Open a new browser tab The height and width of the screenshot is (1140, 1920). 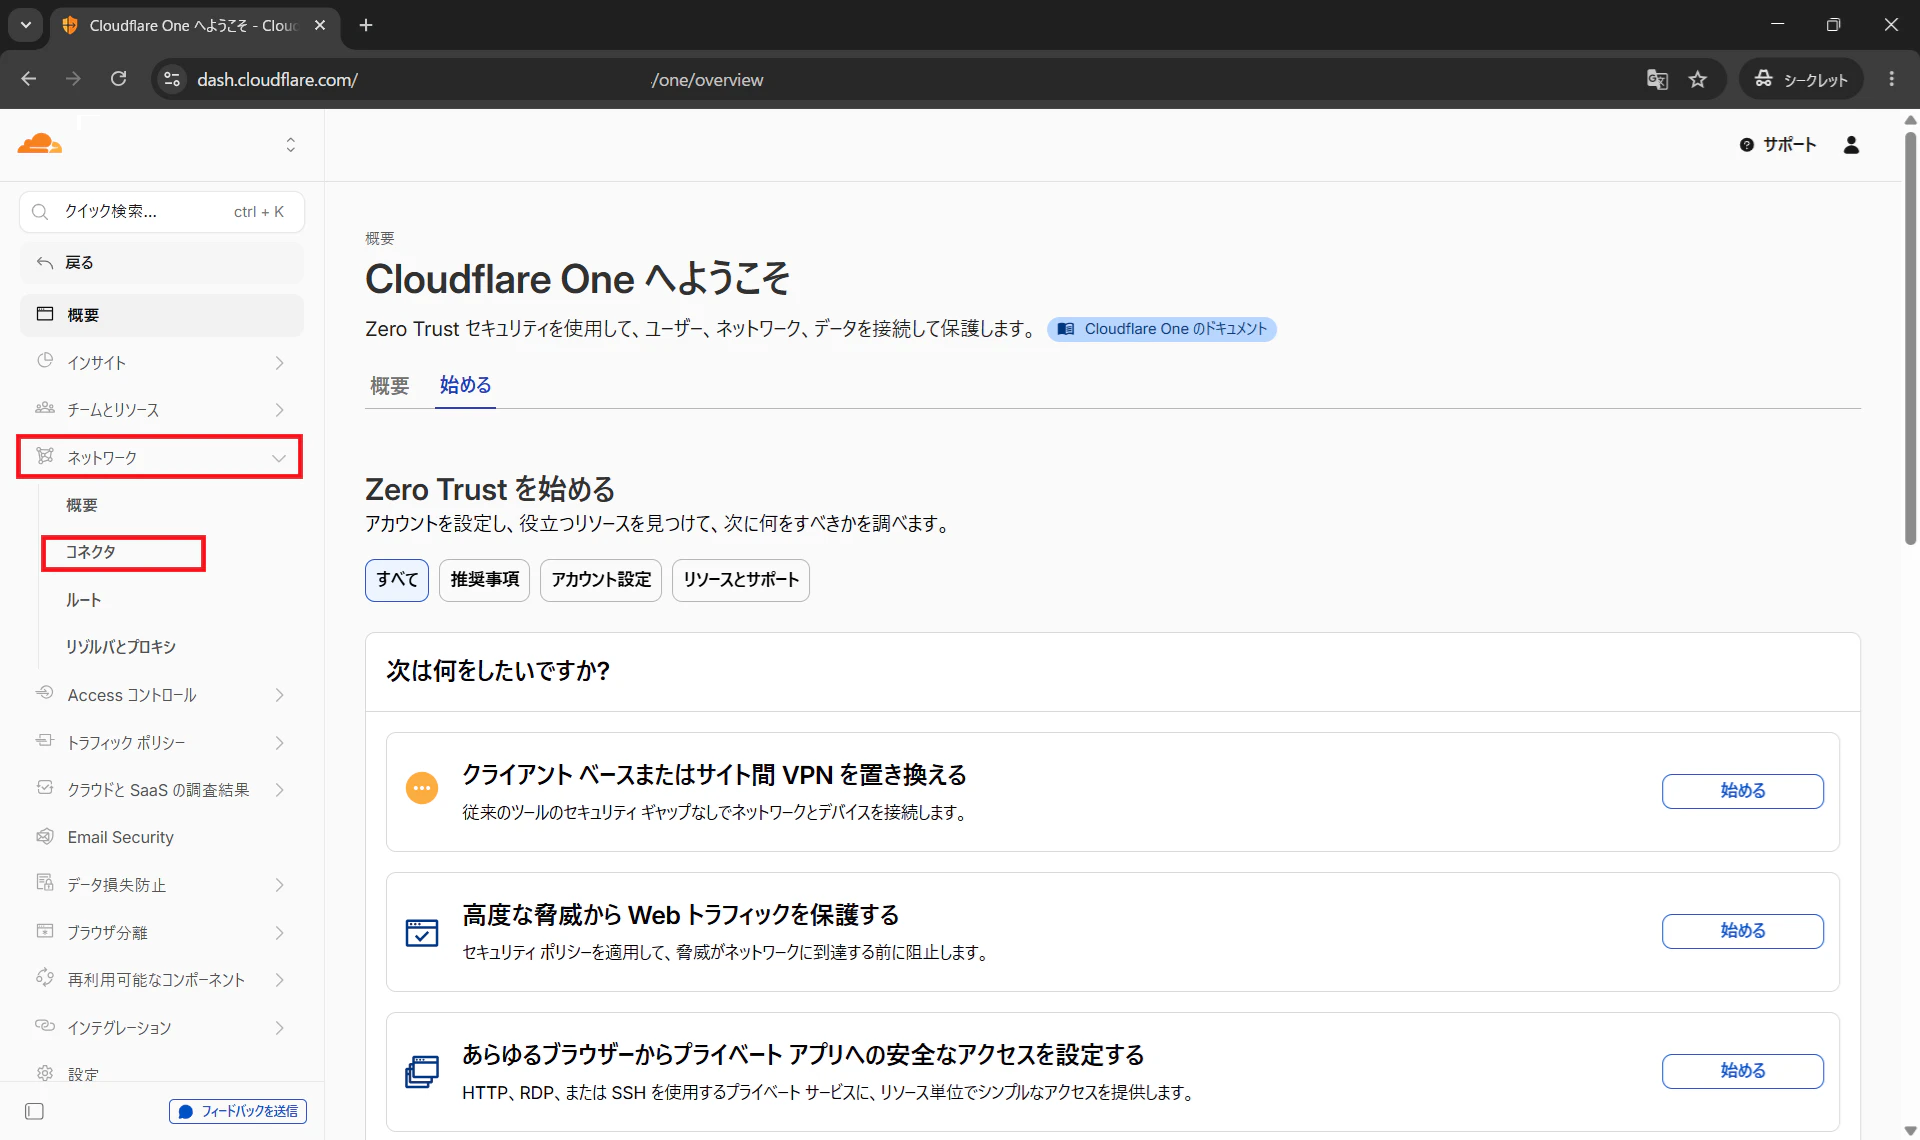tap(366, 25)
